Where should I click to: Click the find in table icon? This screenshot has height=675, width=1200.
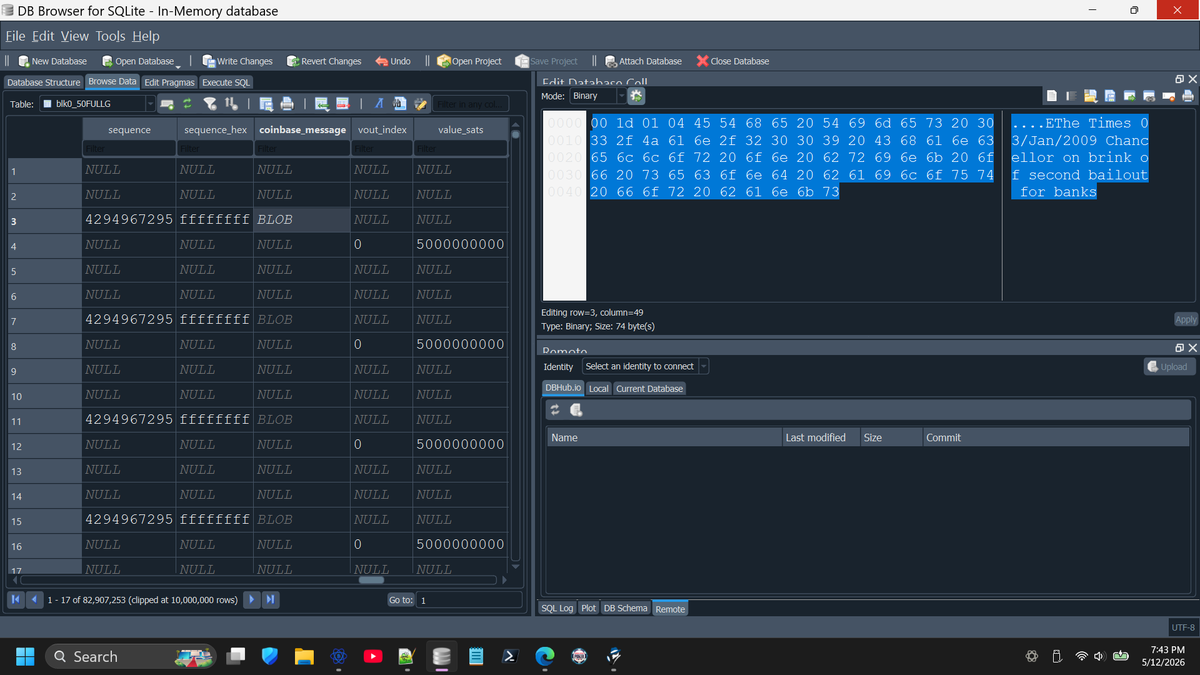click(x=399, y=104)
